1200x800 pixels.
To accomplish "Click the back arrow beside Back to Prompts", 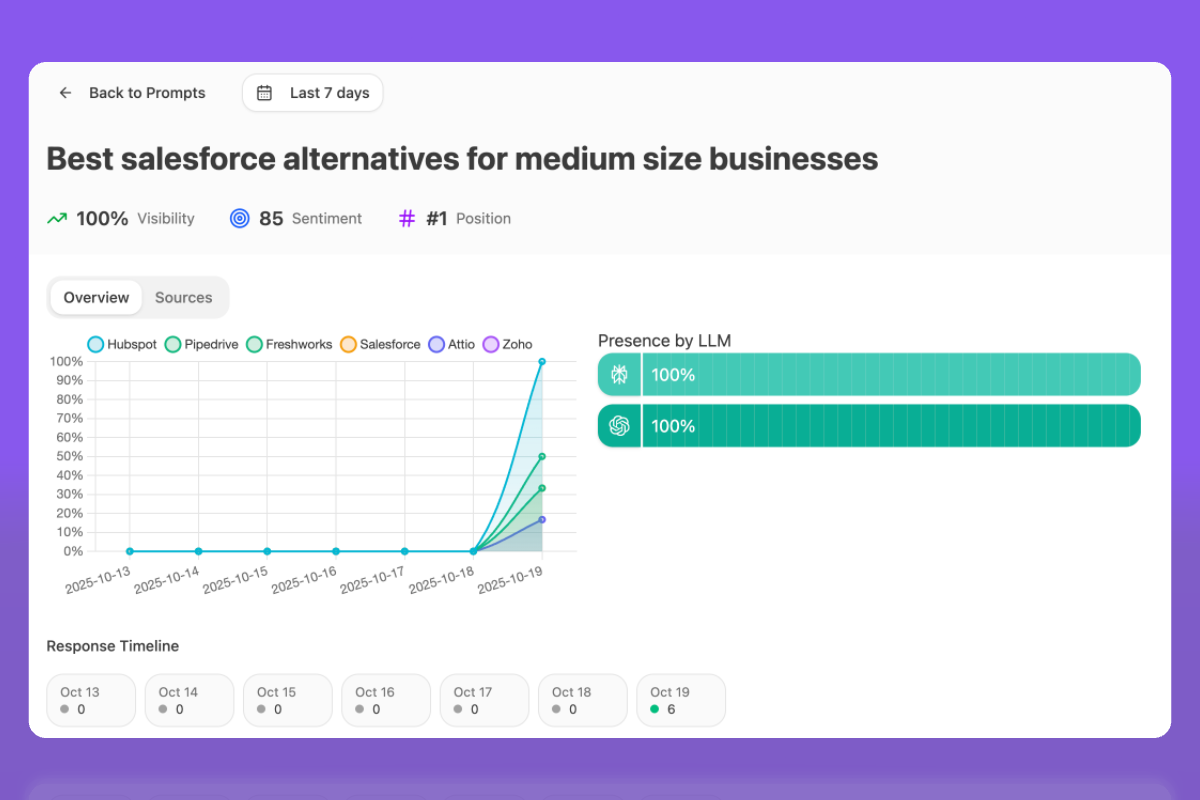I will point(65,92).
